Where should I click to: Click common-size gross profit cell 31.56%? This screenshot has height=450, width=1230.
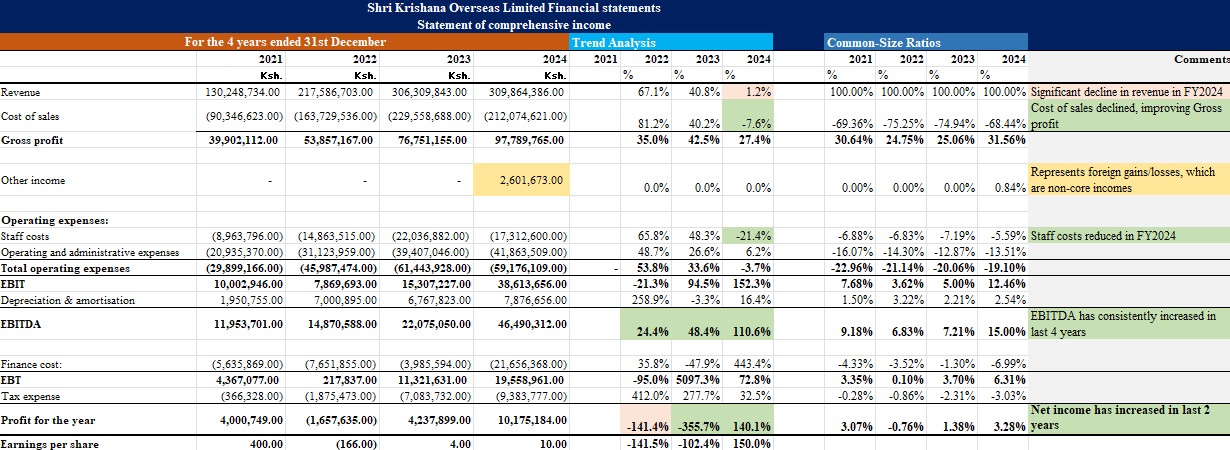tap(1001, 140)
